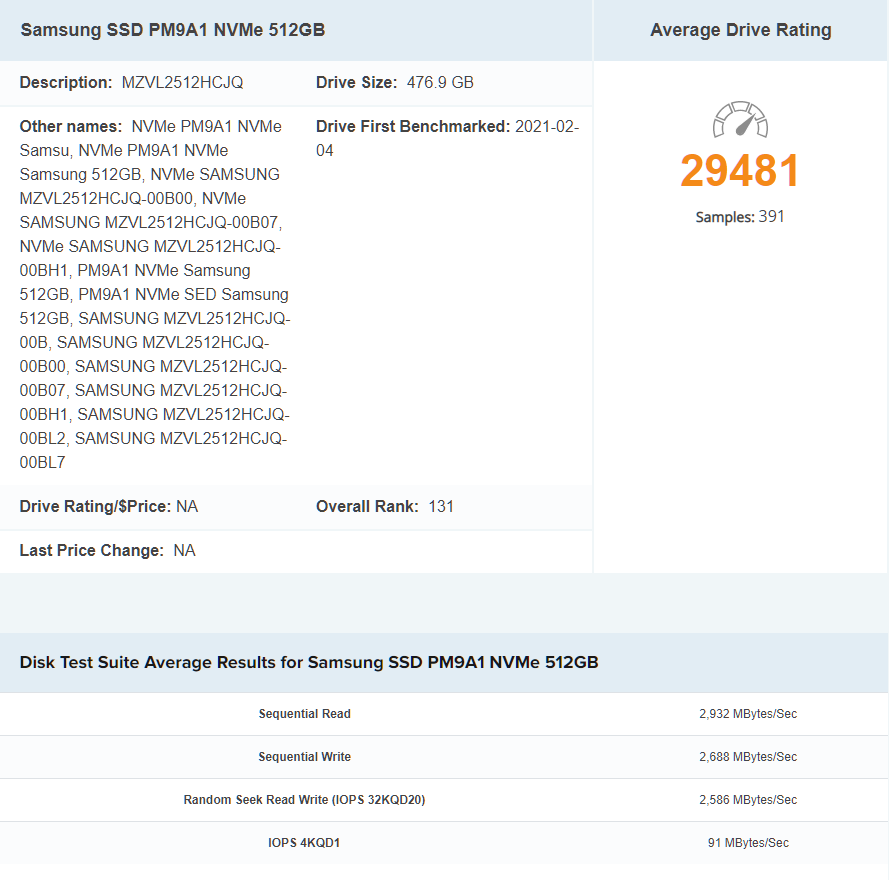Click the 'Drive Rating/$Price: NA' entry
Image resolution: width=889 pixels, height=880 pixels.
coord(109,506)
